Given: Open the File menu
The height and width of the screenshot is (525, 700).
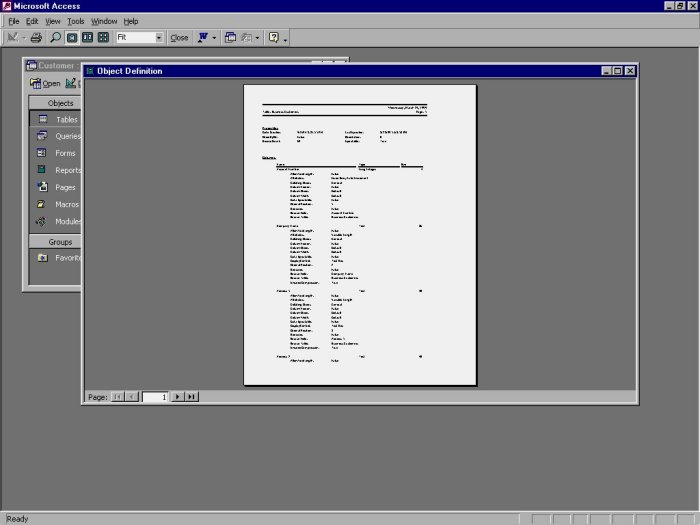Looking at the screenshot, I should click(x=14, y=21).
